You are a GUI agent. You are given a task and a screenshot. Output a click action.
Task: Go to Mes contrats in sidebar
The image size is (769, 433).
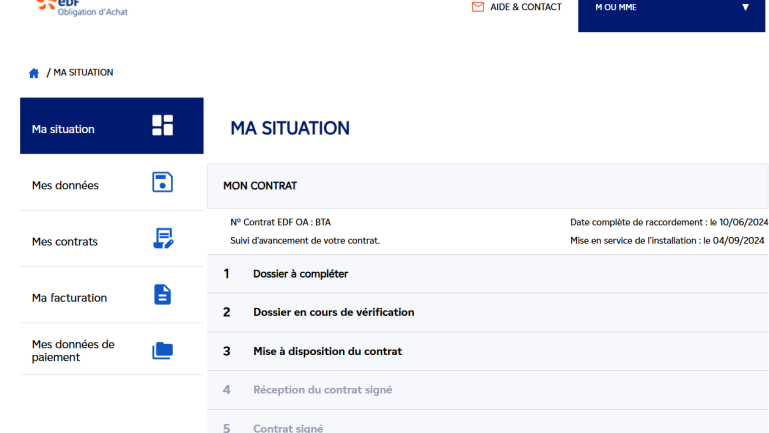(x=65, y=241)
